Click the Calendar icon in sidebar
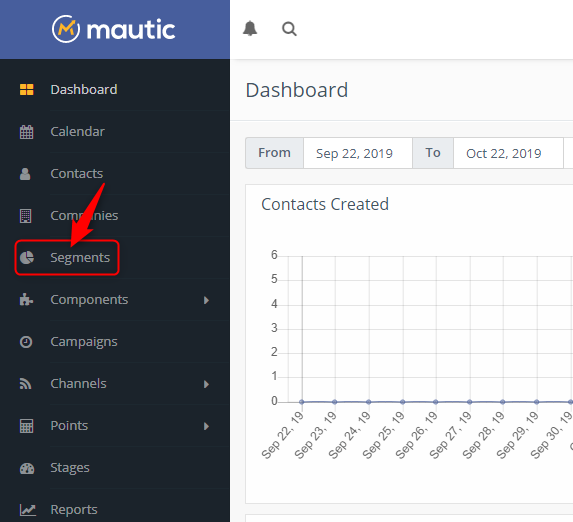 point(26,132)
